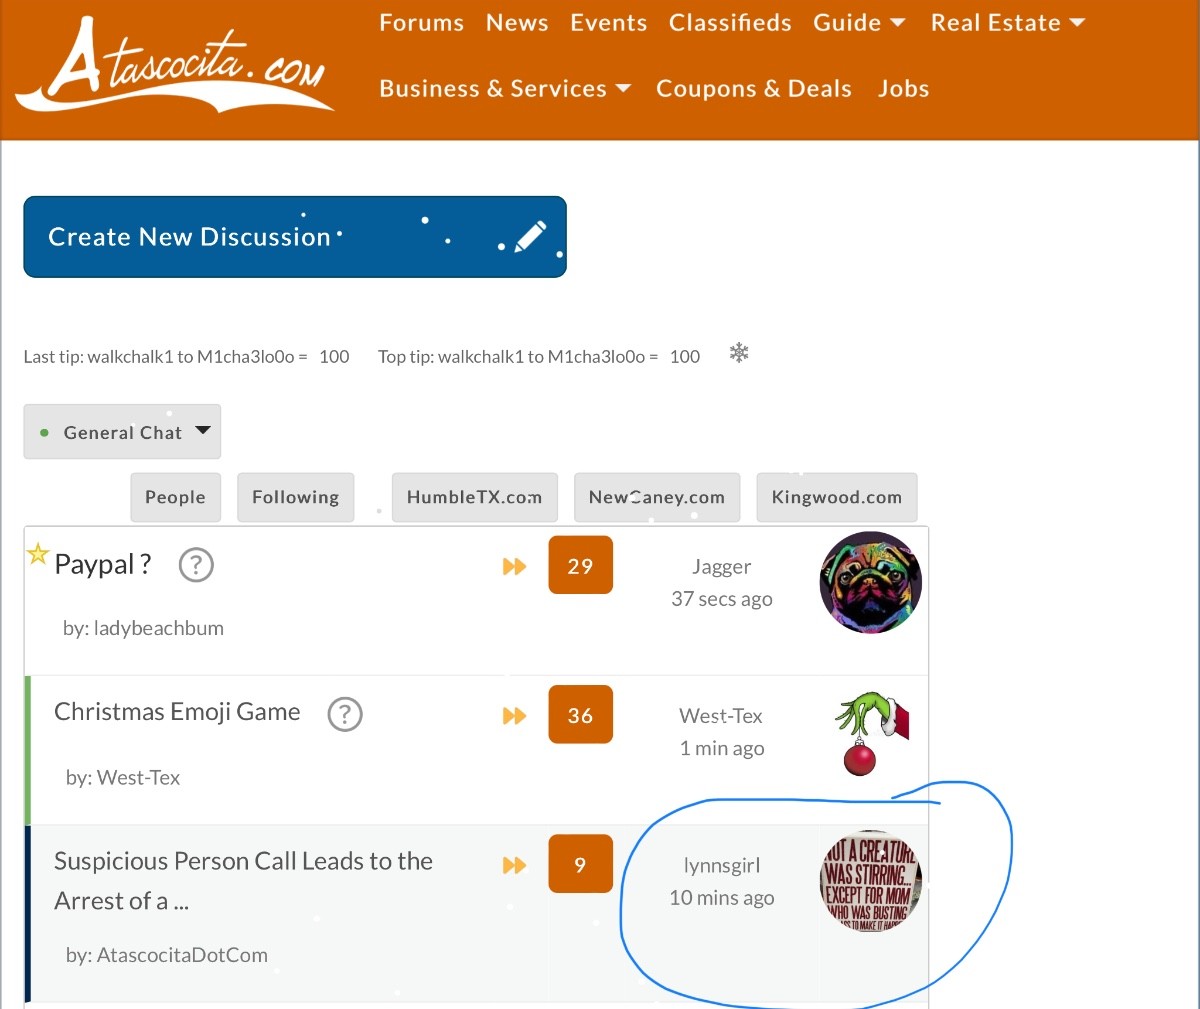Viewport: 1200px width, 1009px height.
Task: Click Create New Discussion button
Action: tap(295, 237)
